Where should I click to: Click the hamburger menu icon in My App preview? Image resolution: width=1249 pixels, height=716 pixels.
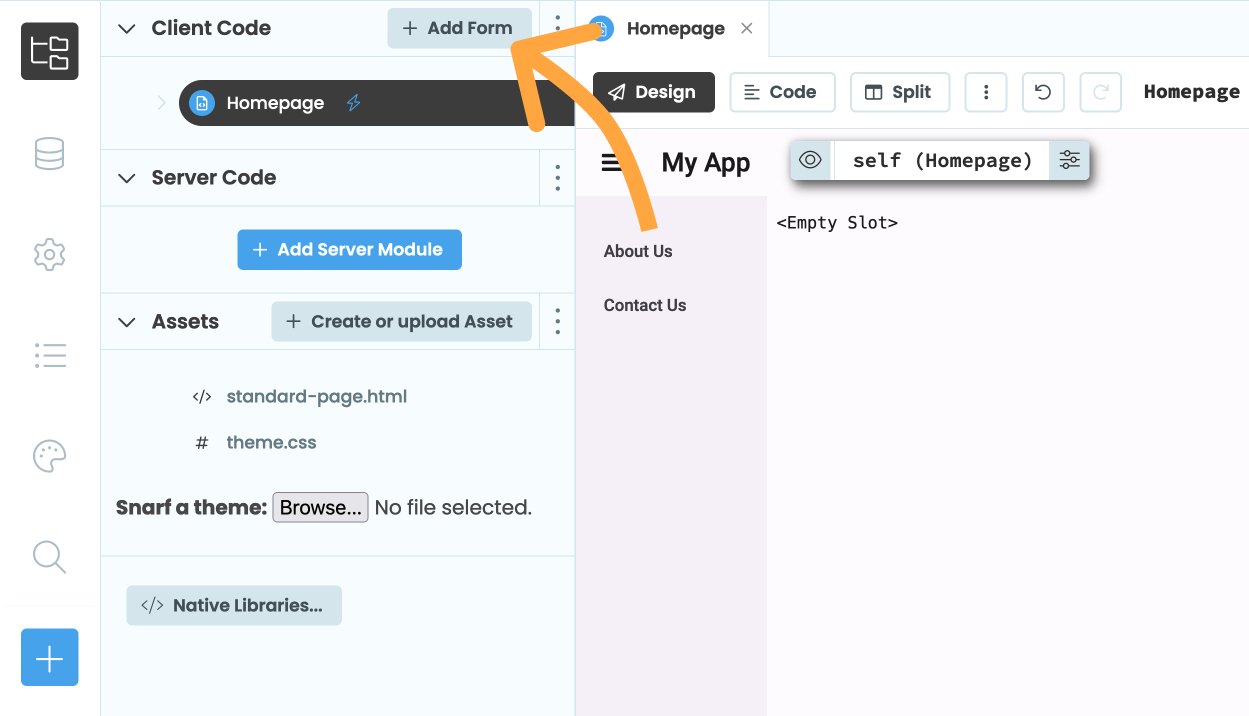point(612,163)
